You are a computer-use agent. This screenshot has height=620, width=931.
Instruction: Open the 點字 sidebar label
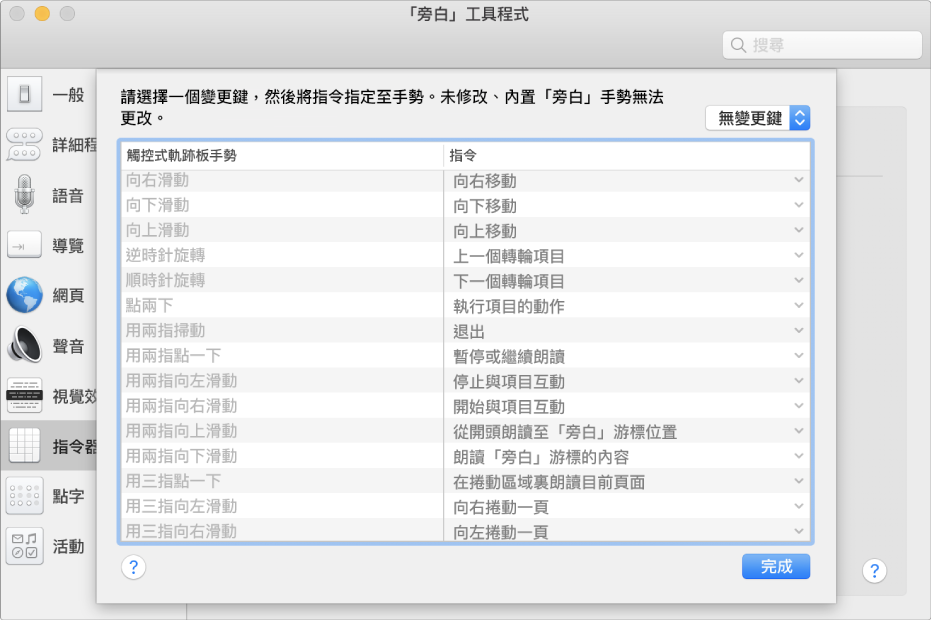(x=68, y=496)
